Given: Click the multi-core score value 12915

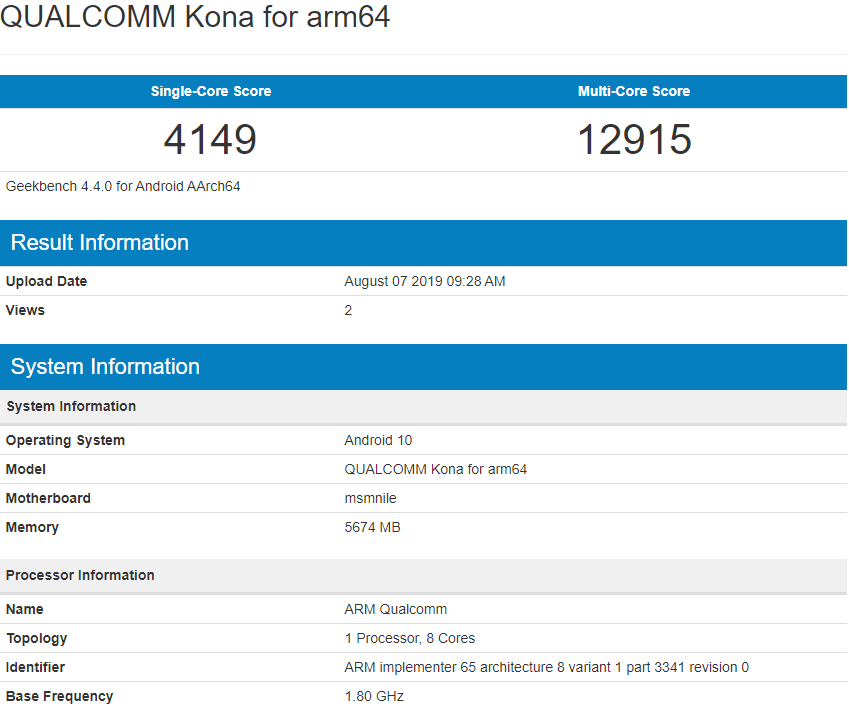Looking at the screenshot, I should coord(635,139).
